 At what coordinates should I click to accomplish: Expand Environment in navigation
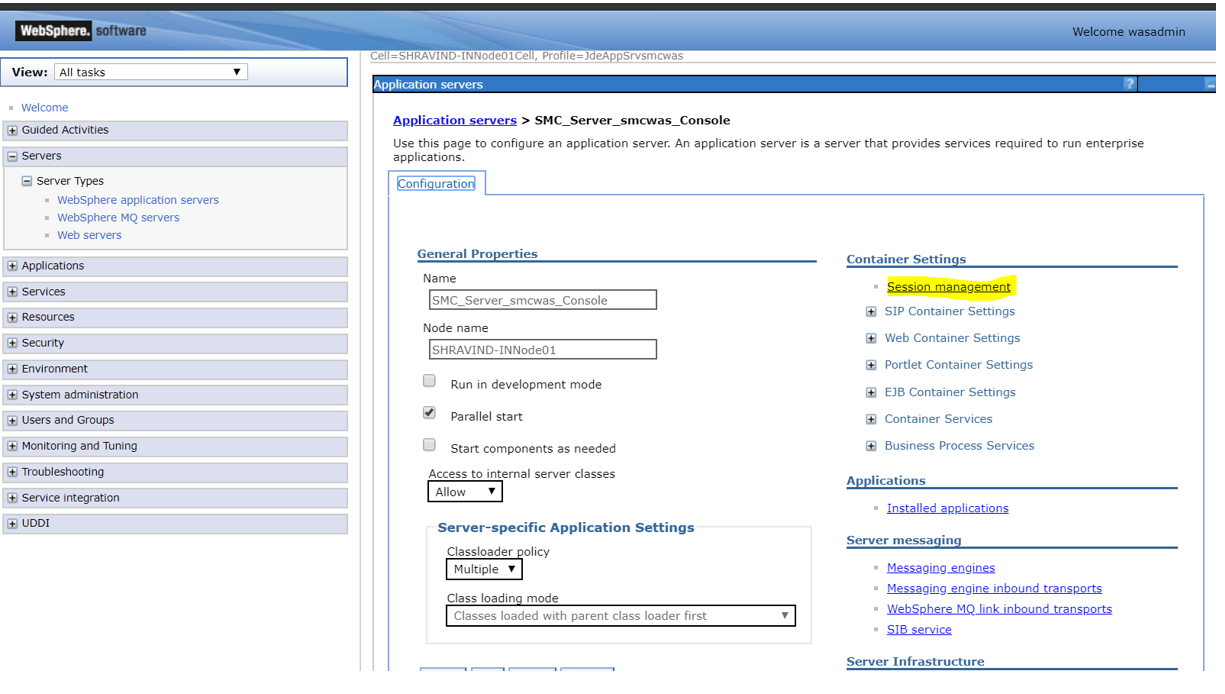pos(12,369)
